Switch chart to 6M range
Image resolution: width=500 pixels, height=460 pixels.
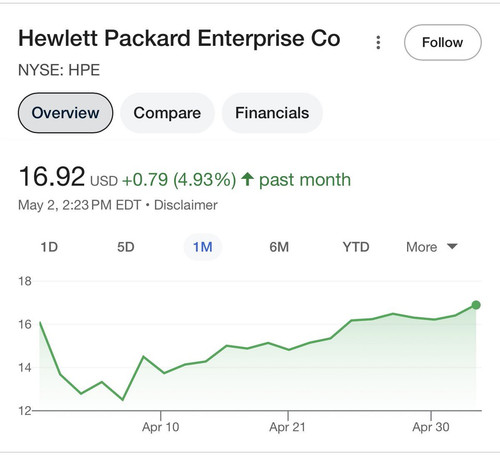(279, 247)
